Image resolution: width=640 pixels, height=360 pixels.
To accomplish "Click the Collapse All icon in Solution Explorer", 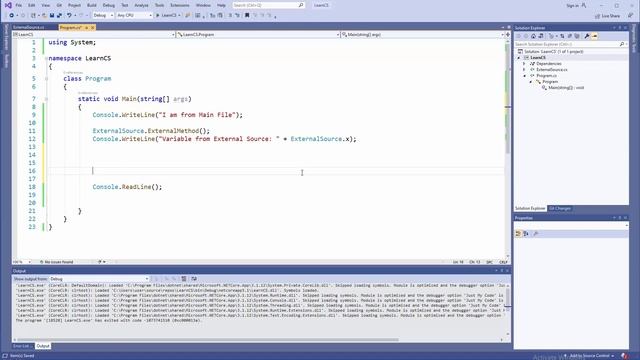I will pyautogui.click(x=570, y=36).
